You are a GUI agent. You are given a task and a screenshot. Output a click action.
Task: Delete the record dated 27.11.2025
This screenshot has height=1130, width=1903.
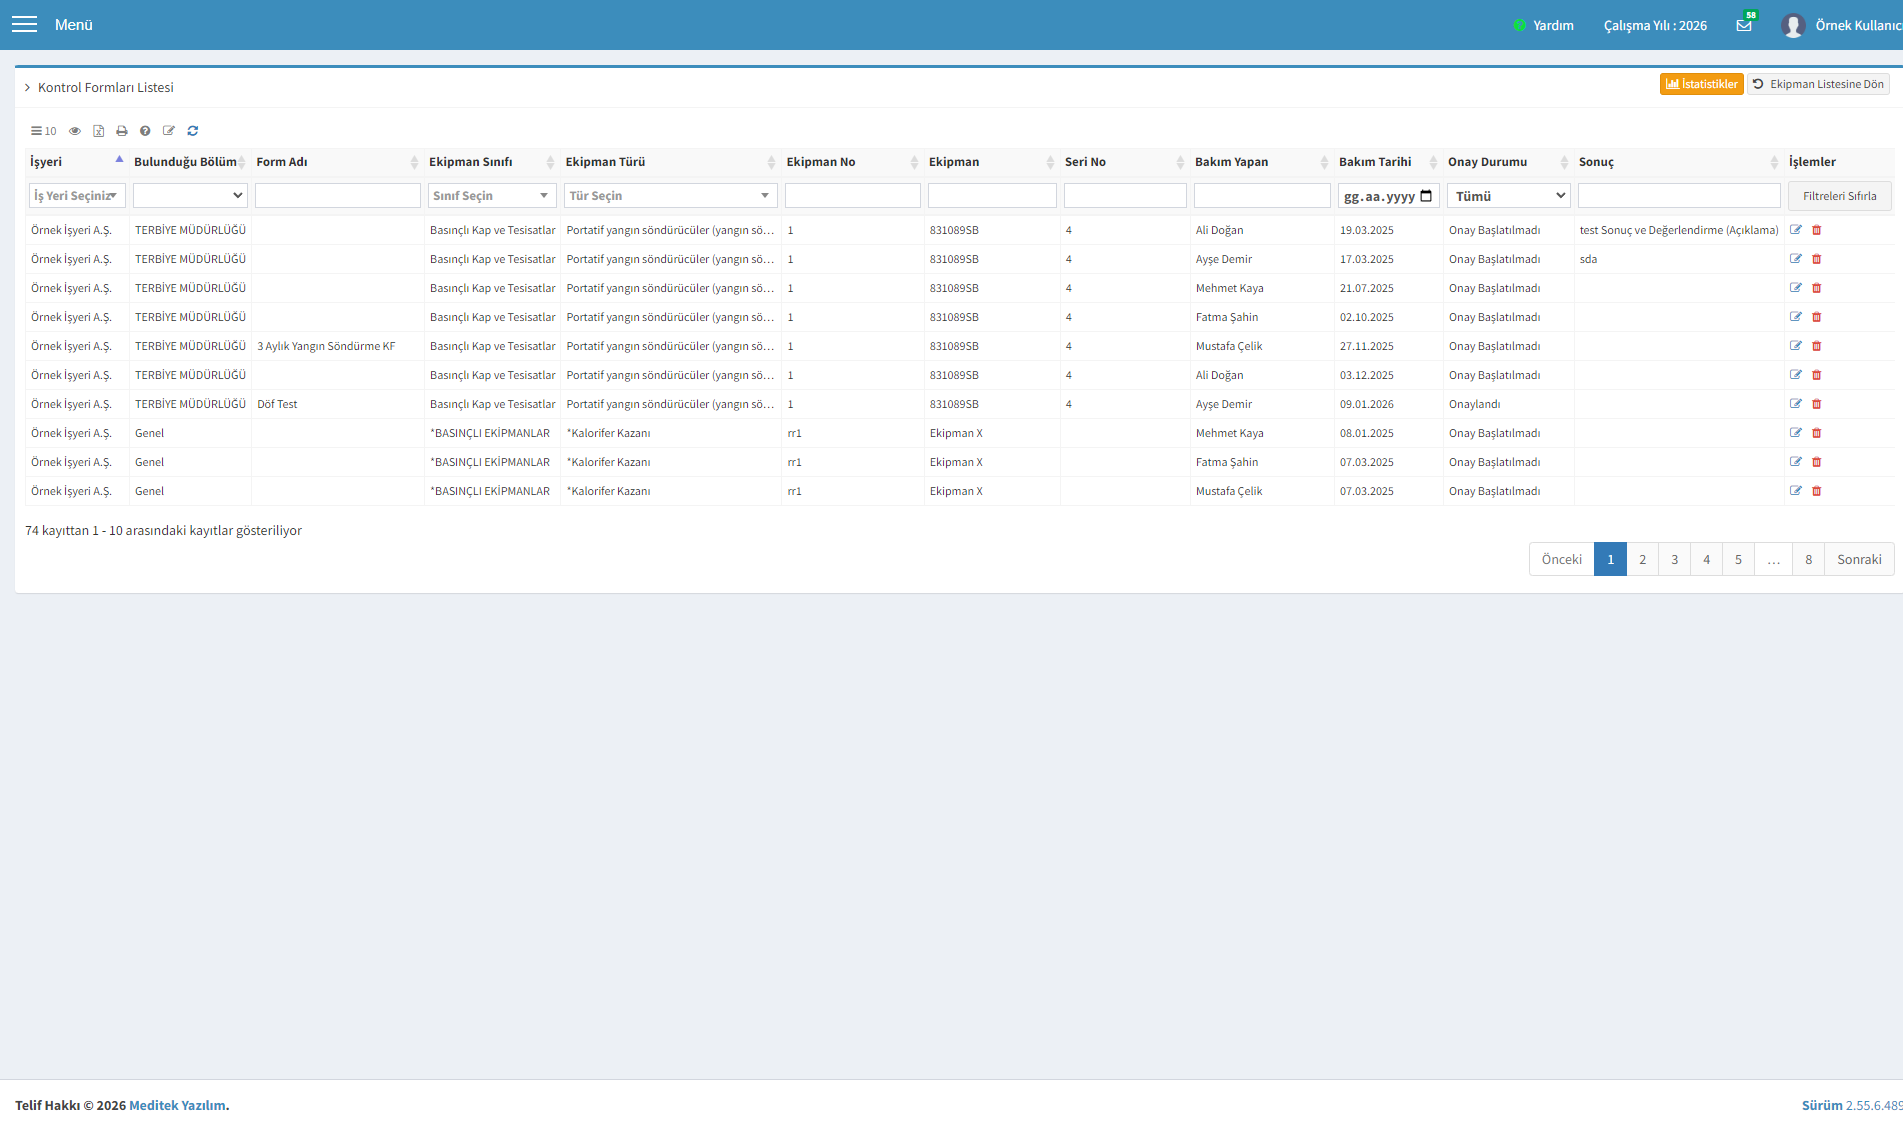pyautogui.click(x=1817, y=346)
